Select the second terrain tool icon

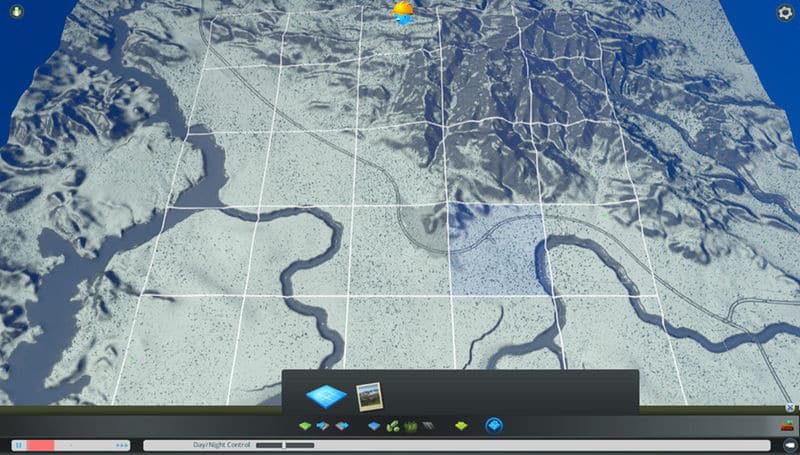324,426
